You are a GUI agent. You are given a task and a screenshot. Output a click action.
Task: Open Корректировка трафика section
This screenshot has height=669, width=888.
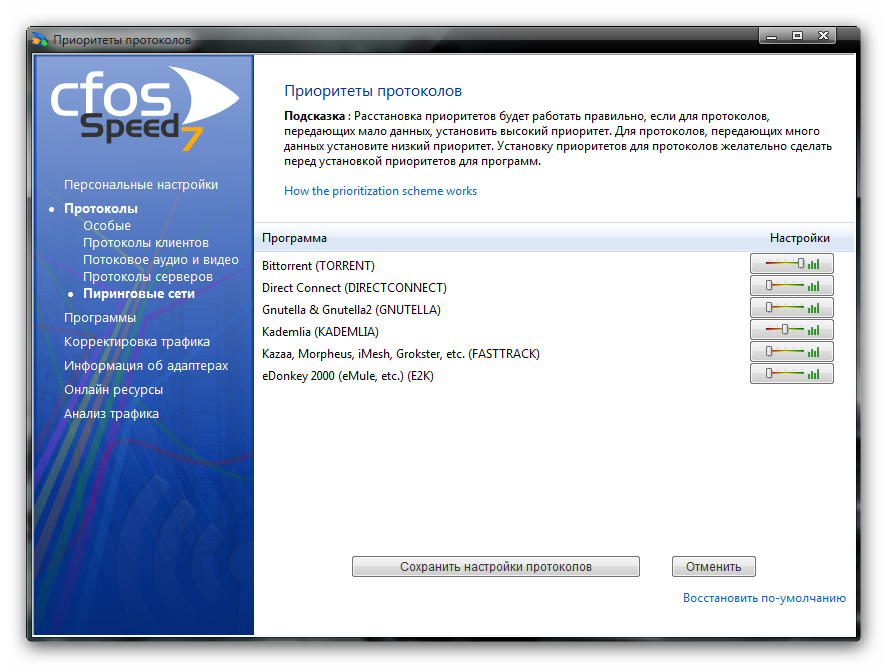tap(137, 342)
